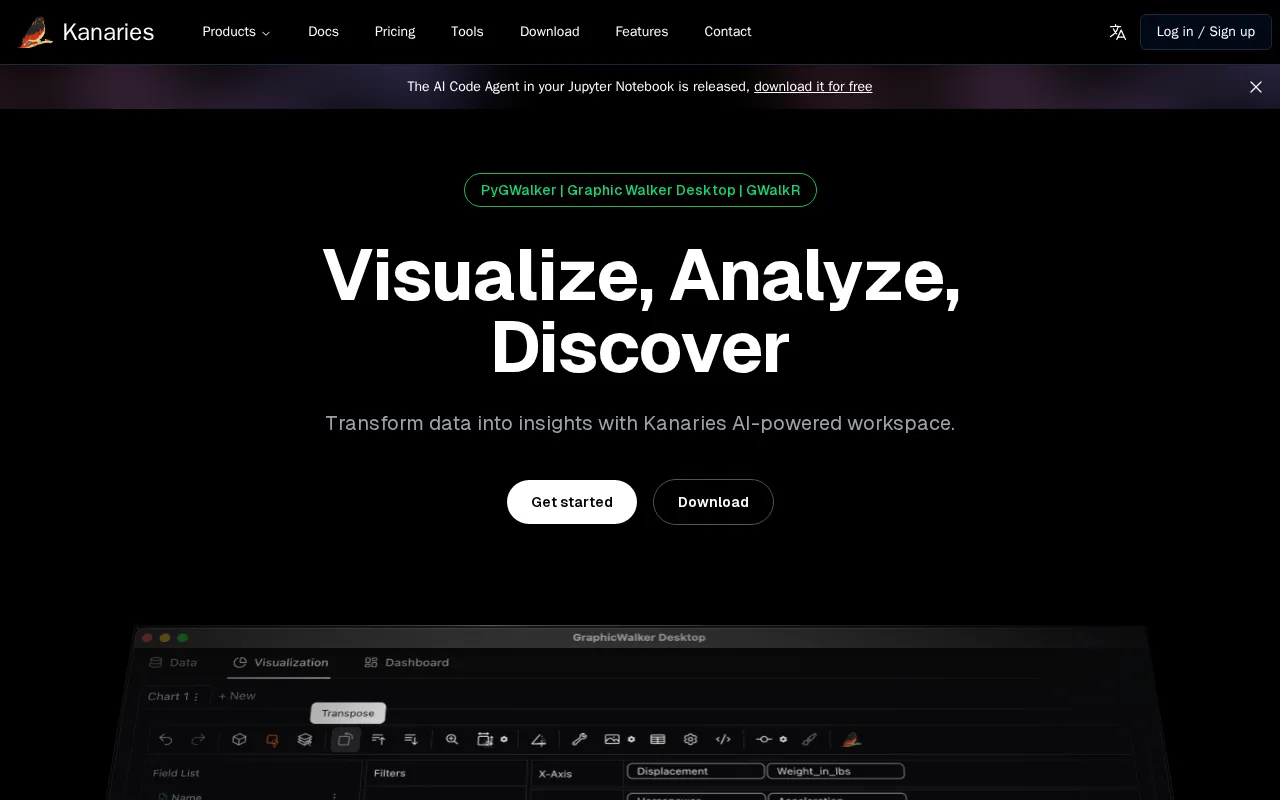Click the painter link icon in preview

point(809,740)
